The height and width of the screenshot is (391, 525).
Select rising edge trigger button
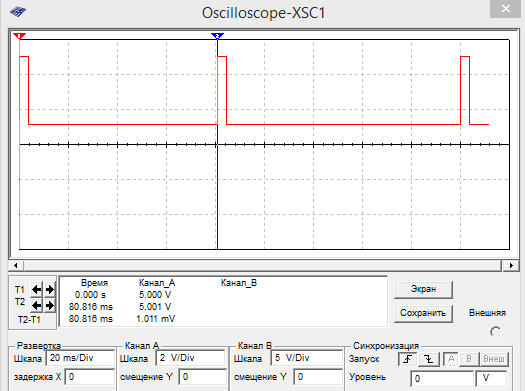click(407, 359)
